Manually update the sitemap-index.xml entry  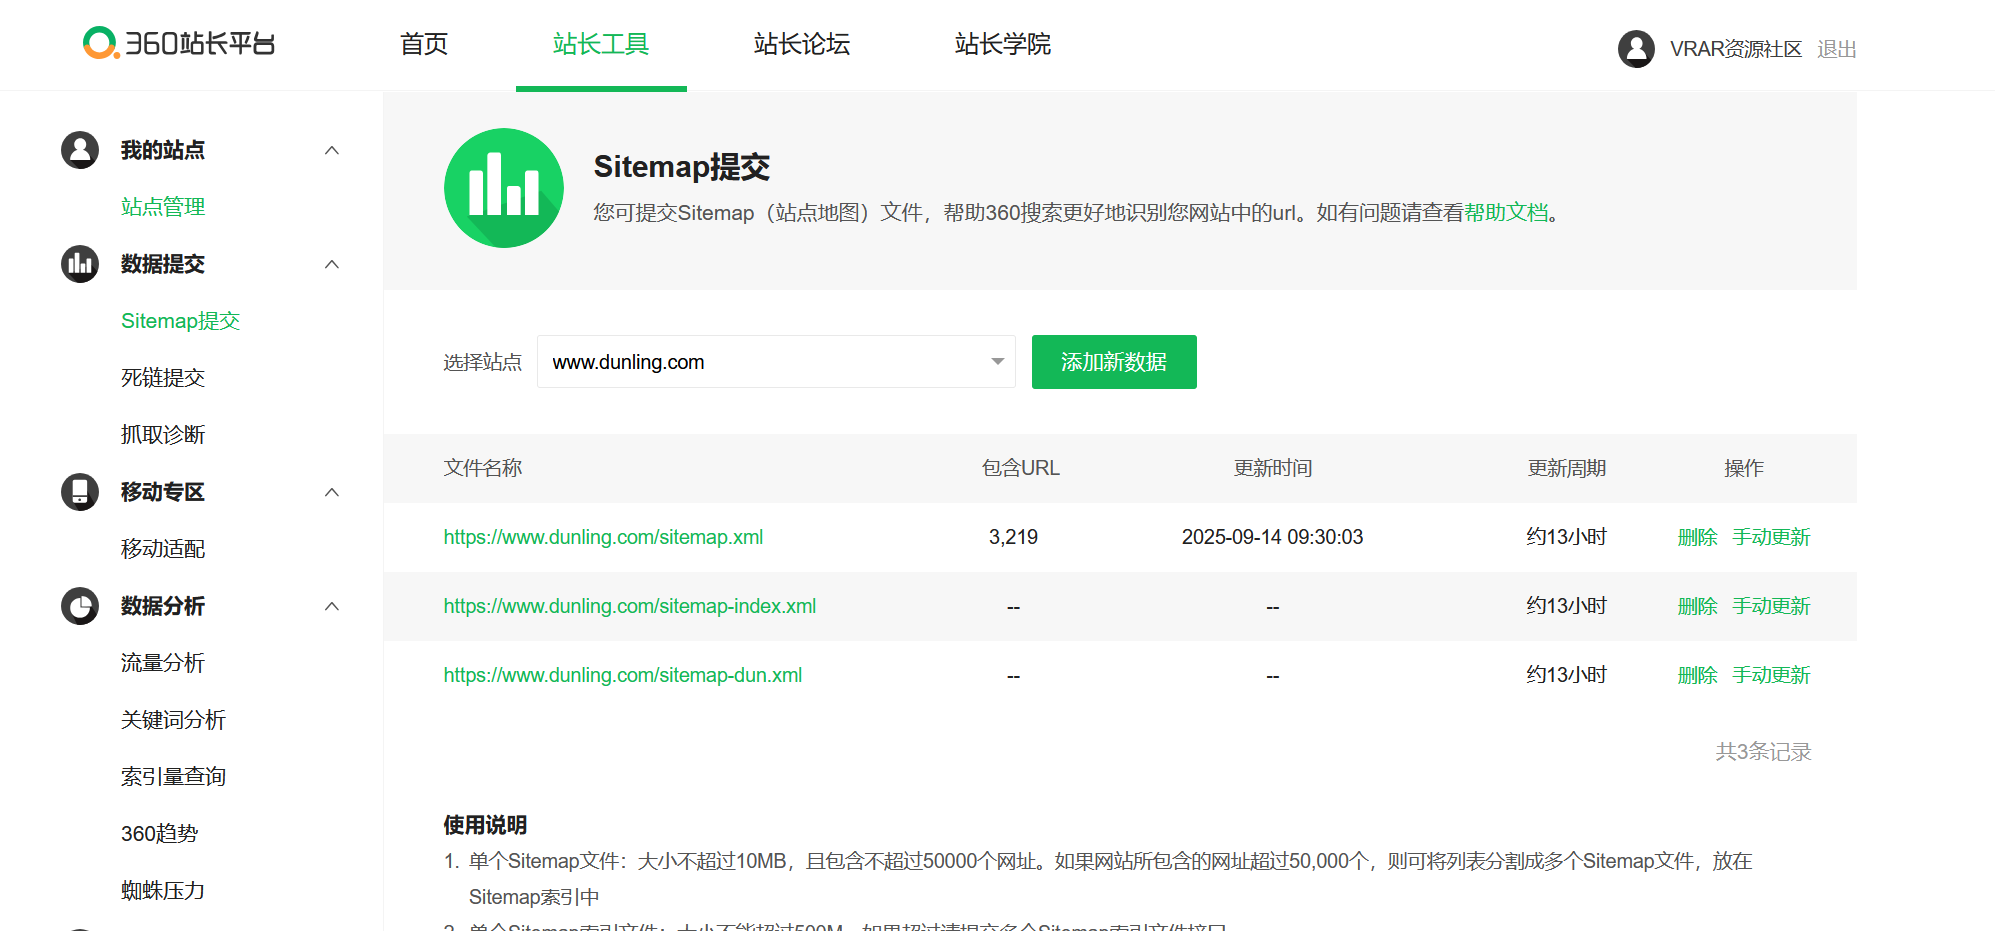[x=1771, y=606]
